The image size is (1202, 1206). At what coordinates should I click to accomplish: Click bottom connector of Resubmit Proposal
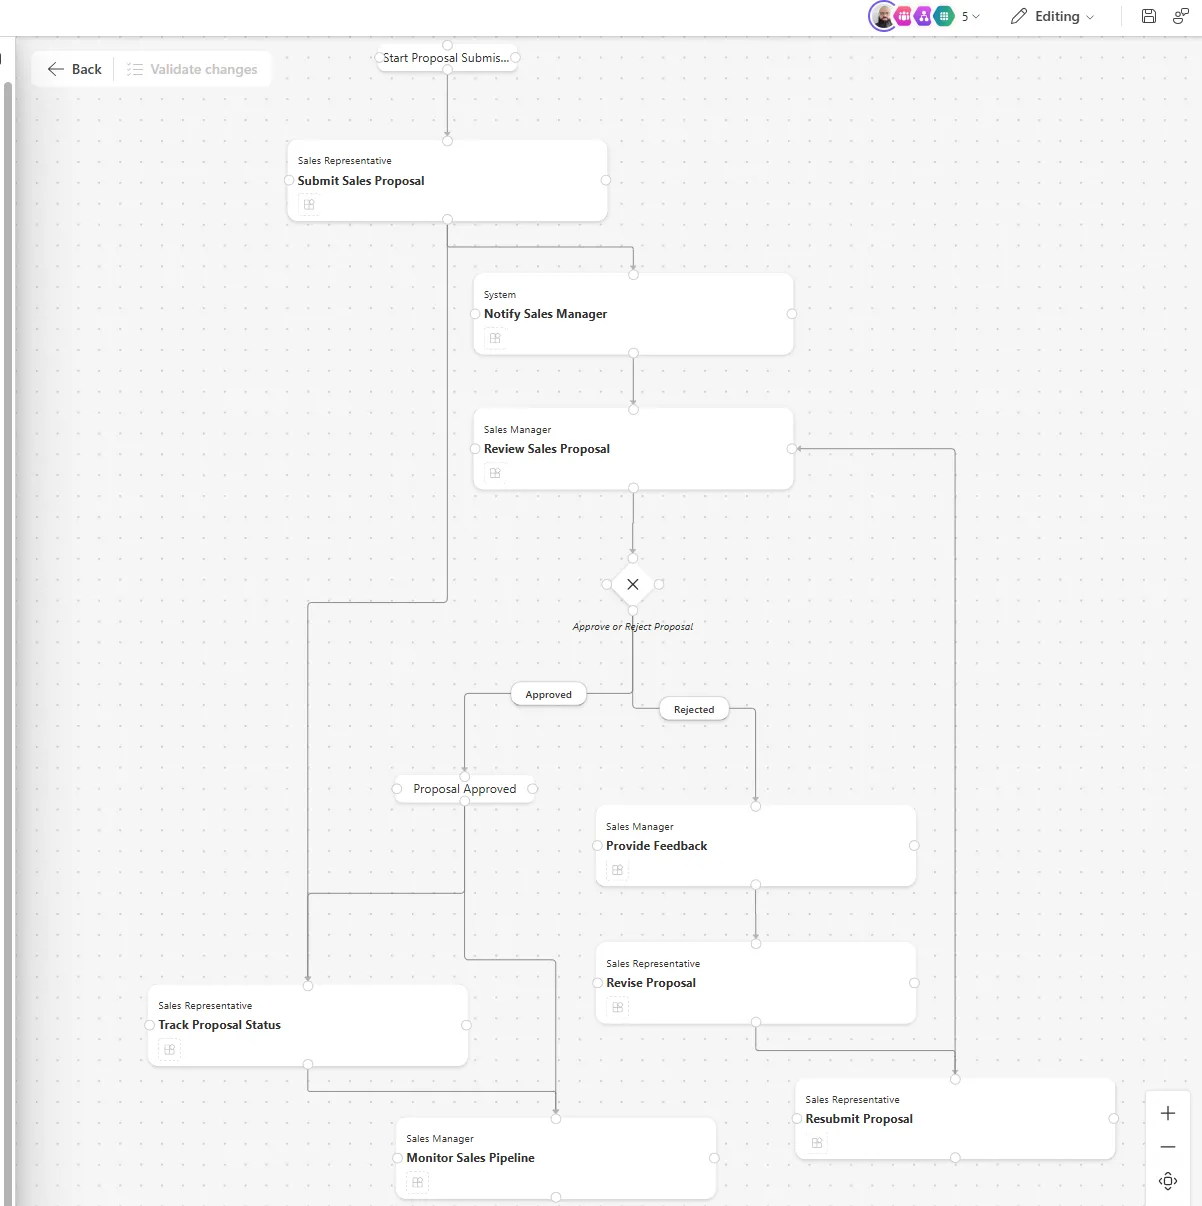(x=955, y=1158)
